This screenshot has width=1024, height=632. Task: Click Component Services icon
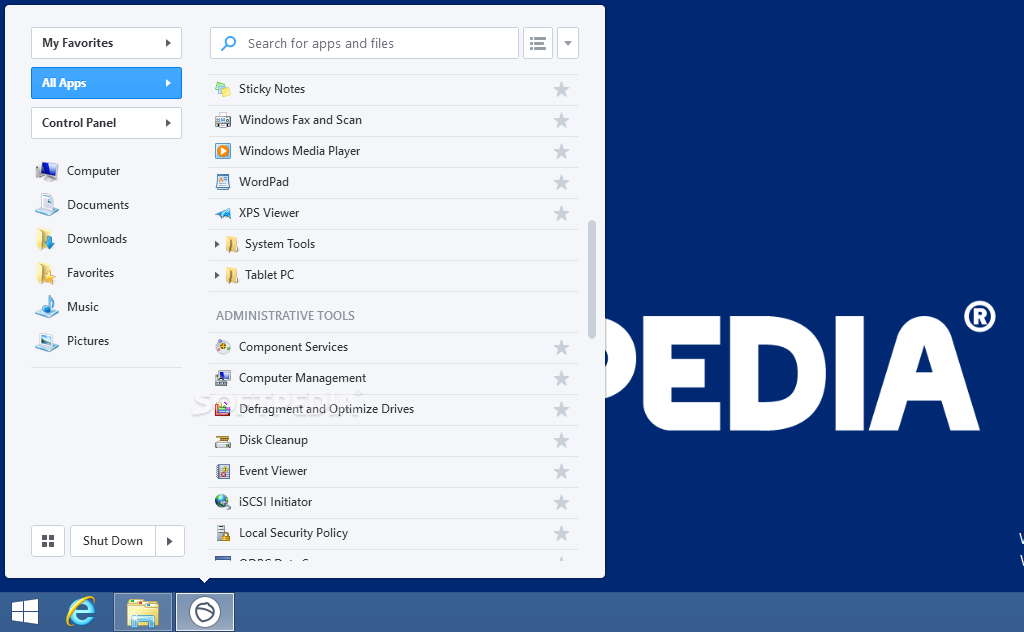[x=223, y=347]
